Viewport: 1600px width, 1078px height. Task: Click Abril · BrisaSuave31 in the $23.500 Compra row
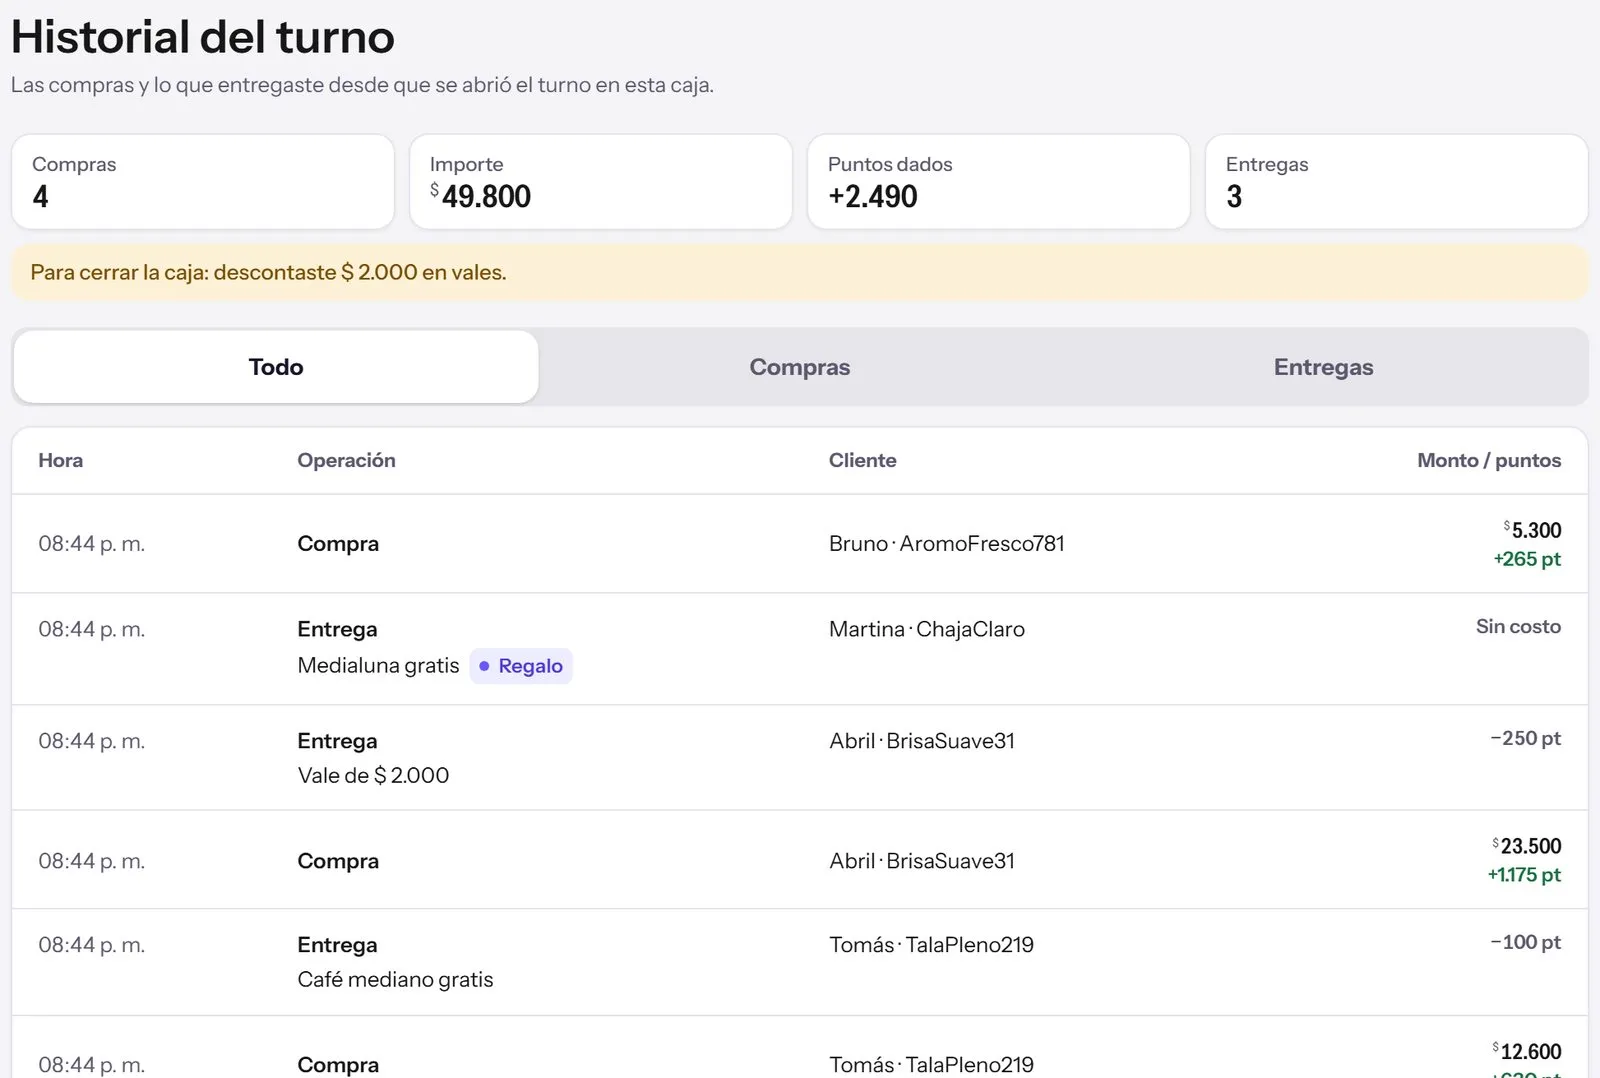(x=922, y=861)
